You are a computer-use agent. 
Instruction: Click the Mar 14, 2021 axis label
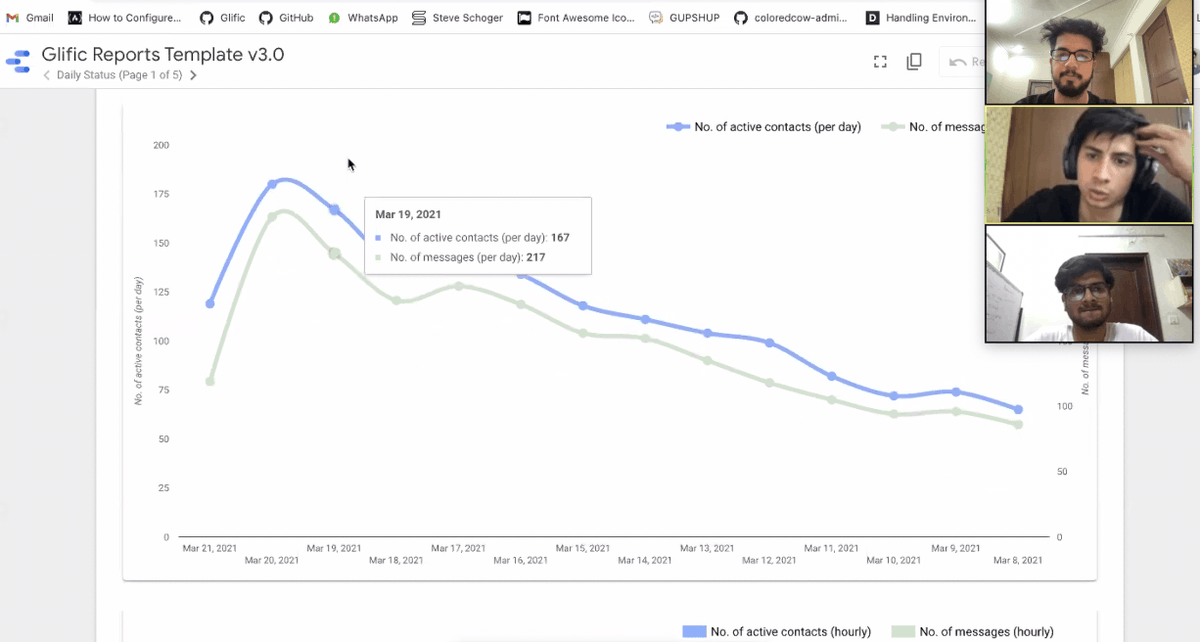pos(645,560)
